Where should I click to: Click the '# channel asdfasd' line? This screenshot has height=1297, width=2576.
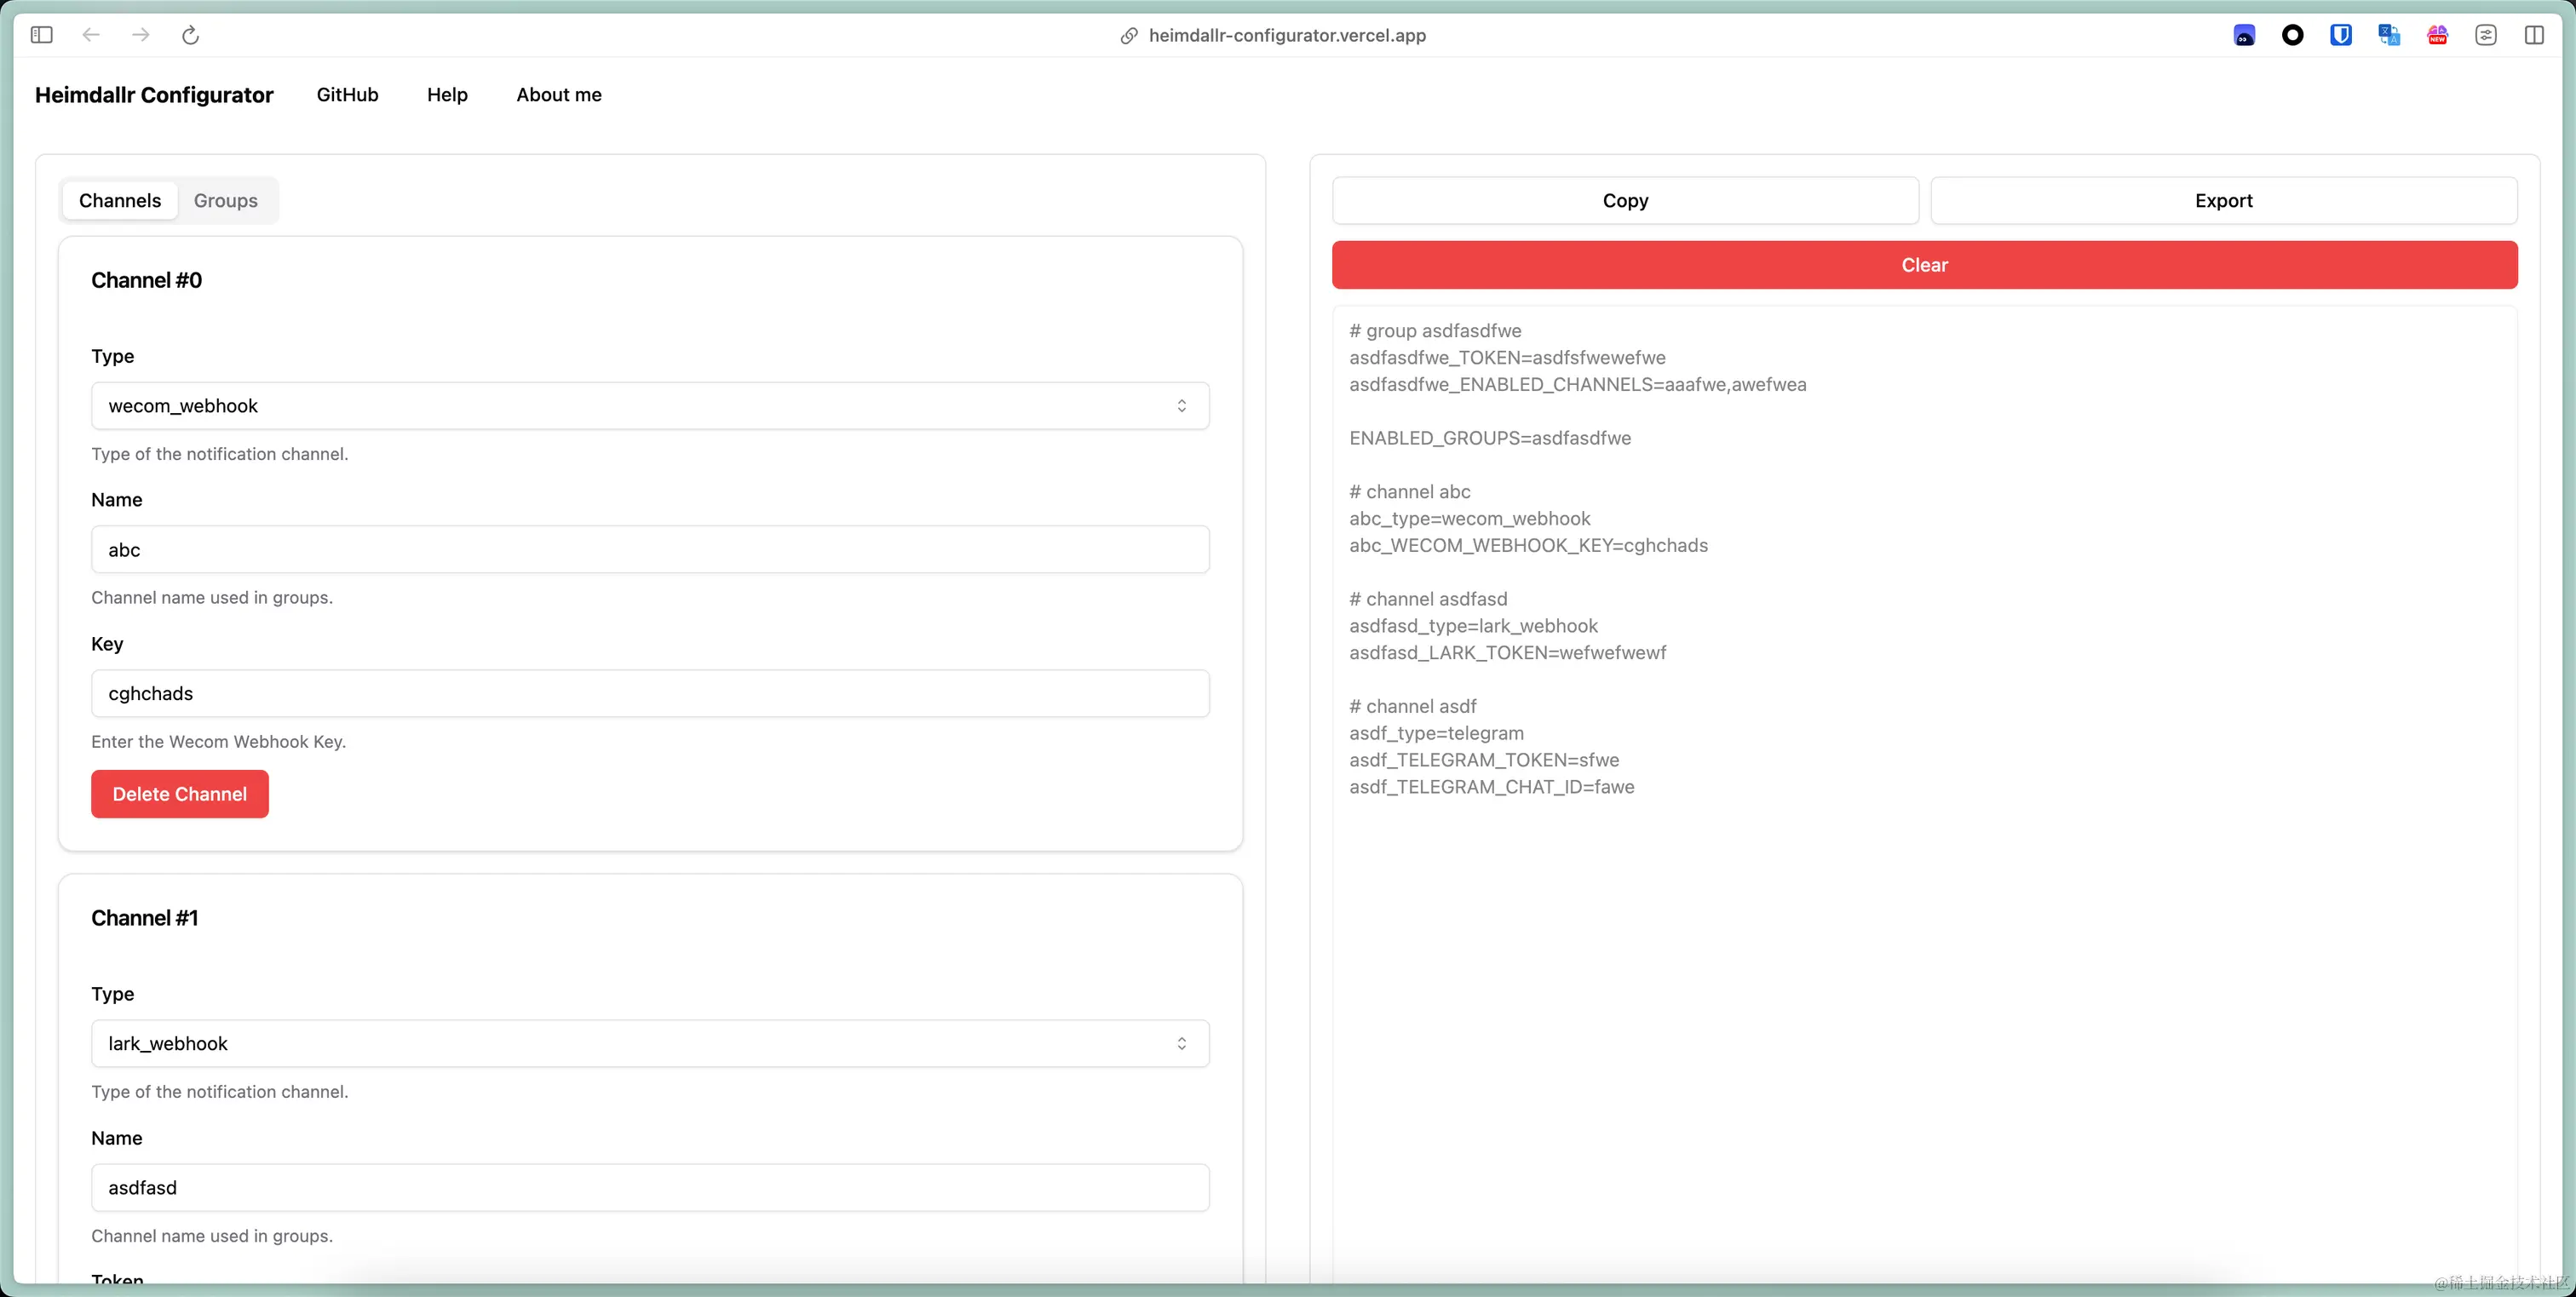(x=1428, y=600)
